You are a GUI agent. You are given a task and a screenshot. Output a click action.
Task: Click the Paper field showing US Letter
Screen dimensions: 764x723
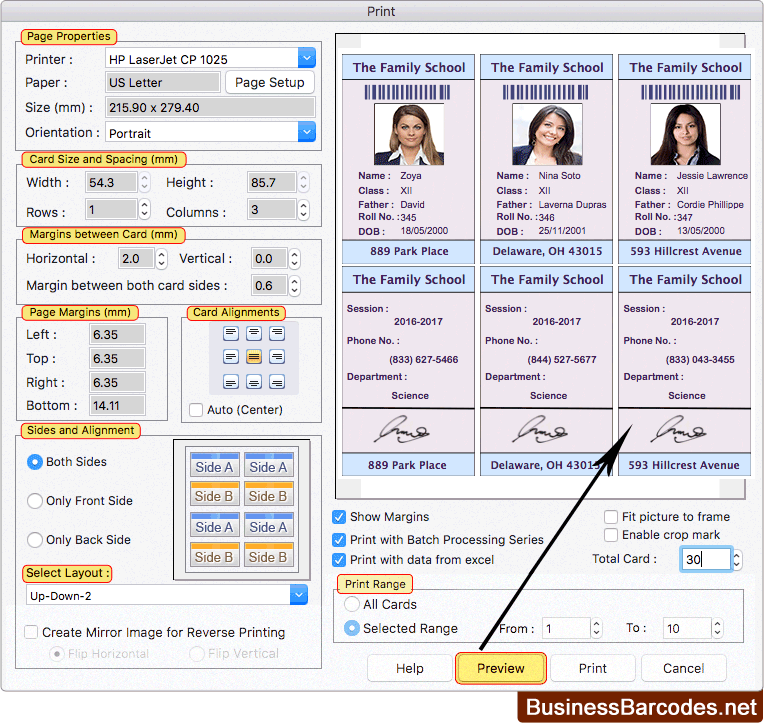coord(163,82)
